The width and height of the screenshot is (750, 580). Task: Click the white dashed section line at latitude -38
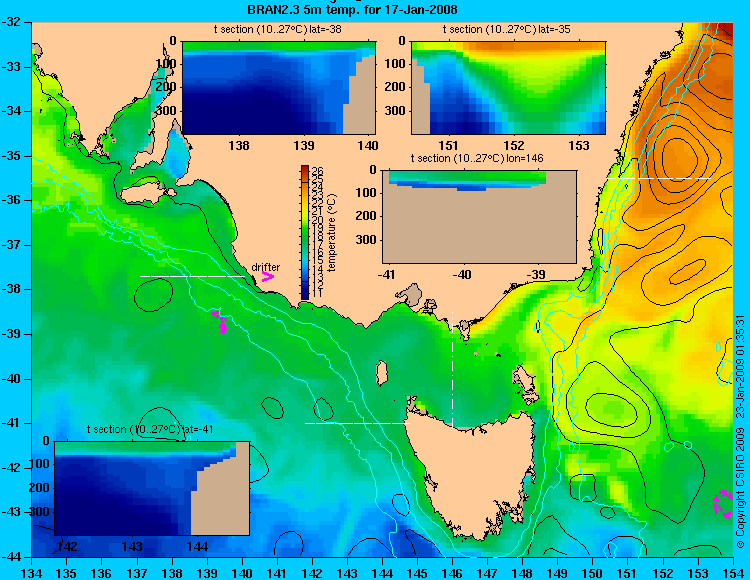[x=193, y=276]
